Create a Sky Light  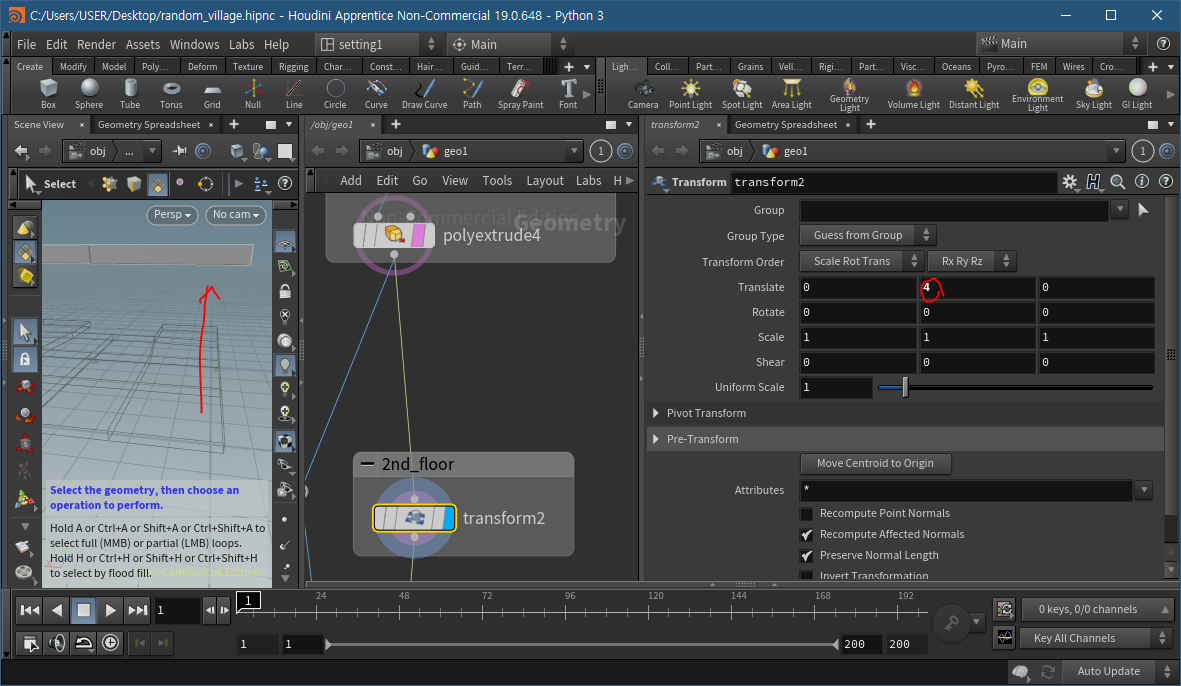pyautogui.click(x=1094, y=94)
